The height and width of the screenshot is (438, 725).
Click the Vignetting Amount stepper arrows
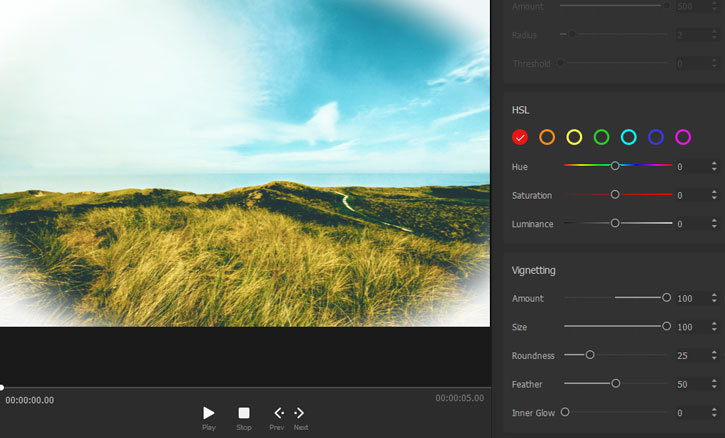714,298
